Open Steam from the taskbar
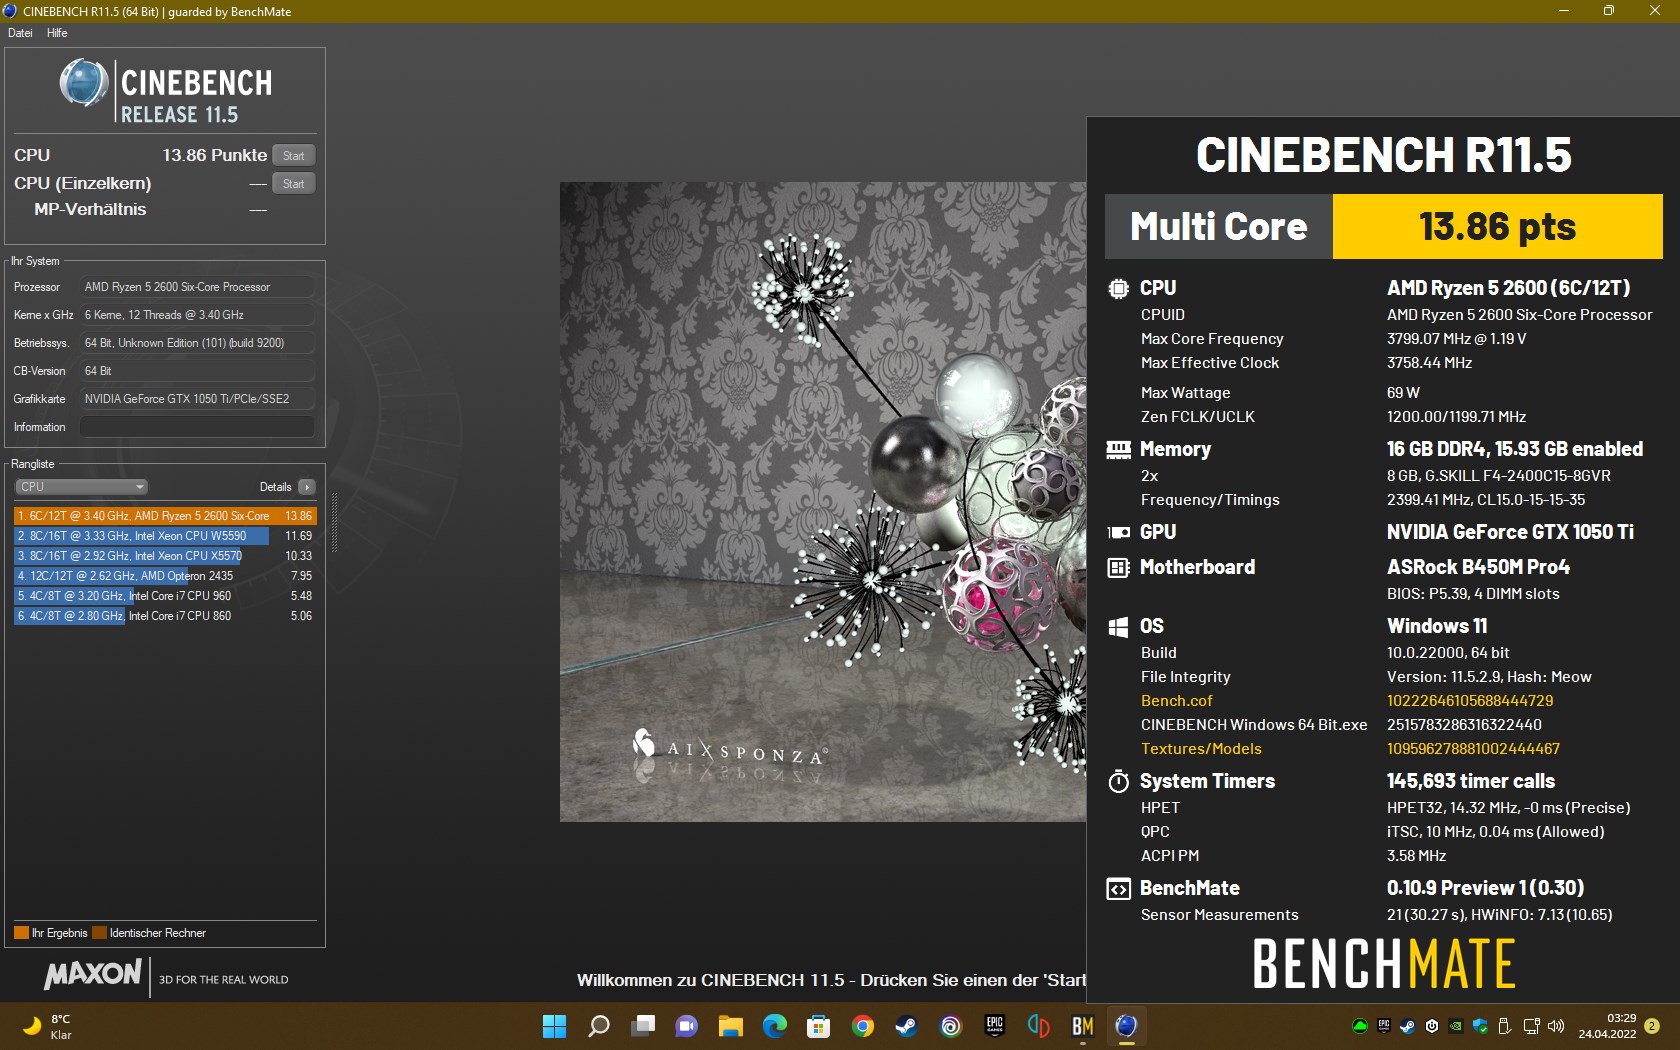Image resolution: width=1680 pixels, height=1050 pixels. click(907, 1026)
